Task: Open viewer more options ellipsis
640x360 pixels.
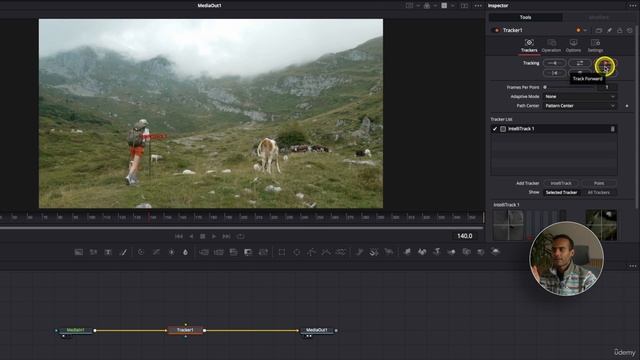Action: [478, 6]
